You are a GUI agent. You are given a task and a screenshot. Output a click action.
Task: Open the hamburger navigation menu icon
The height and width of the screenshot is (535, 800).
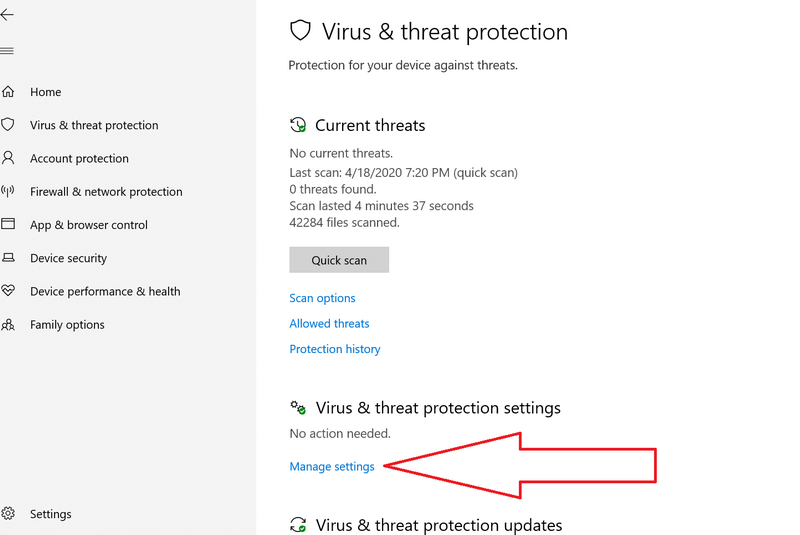(x=7, y=50)
